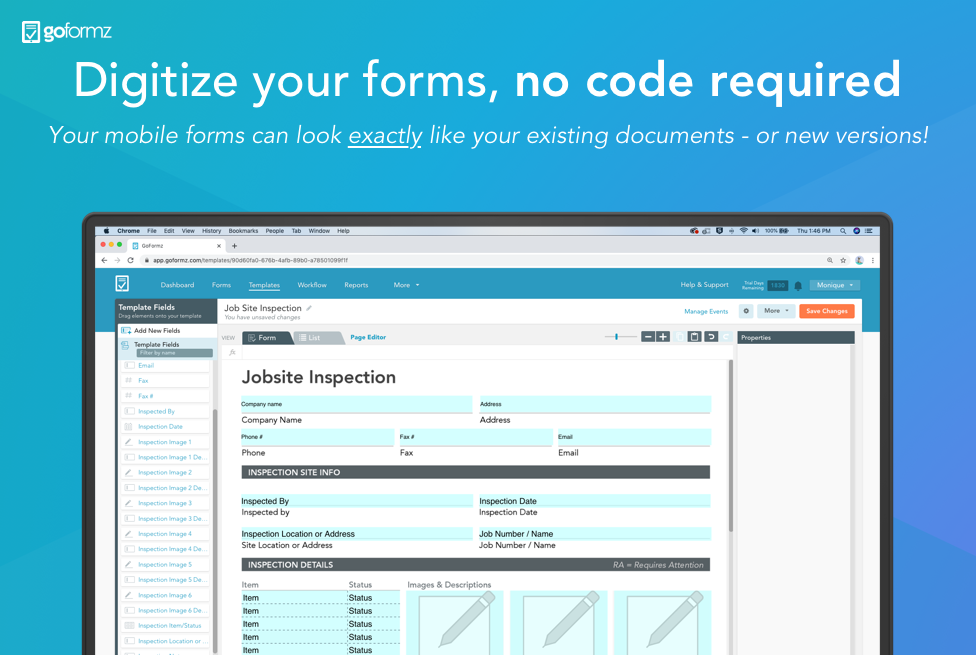Click the paste clipboard toolbar icon
This screenshot has width=976, height=655.
[x=694, y=337]
